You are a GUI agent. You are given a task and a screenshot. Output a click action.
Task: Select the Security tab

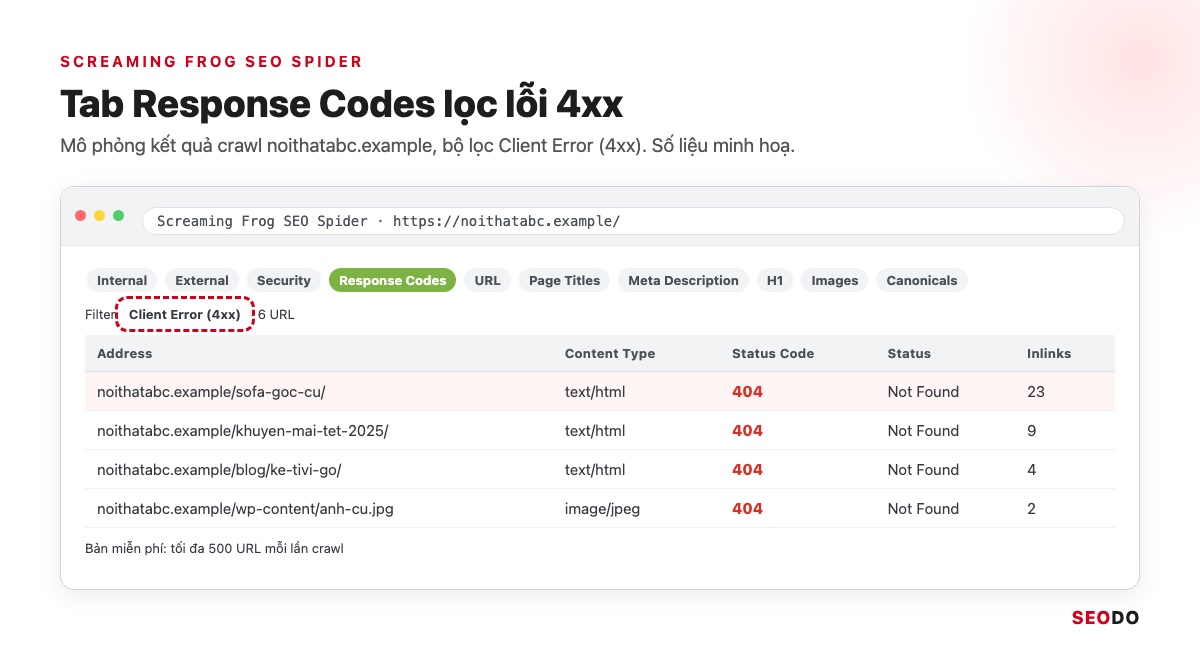[x=284, y=280]
